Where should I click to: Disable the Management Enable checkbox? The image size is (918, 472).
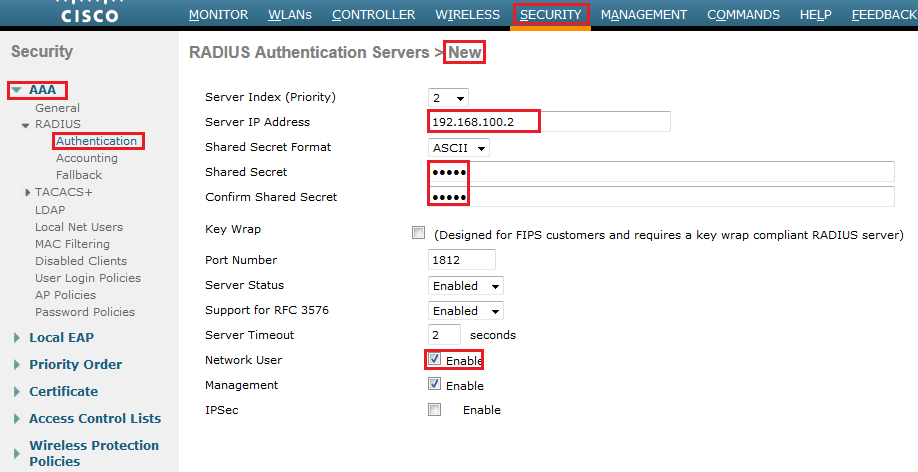click(434, 384)
